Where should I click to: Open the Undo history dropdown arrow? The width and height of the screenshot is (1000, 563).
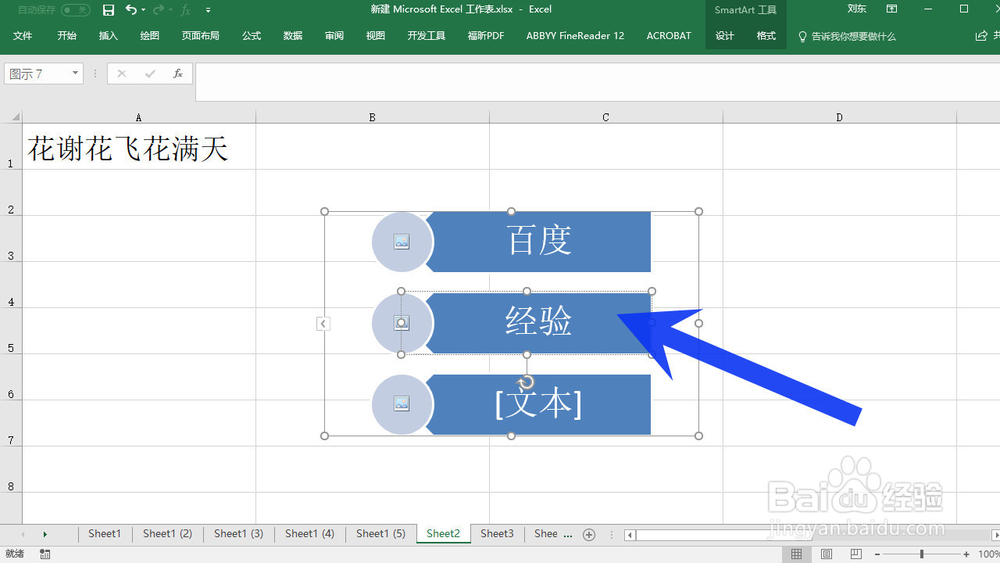pyautogui.click(x=143, y=10)
